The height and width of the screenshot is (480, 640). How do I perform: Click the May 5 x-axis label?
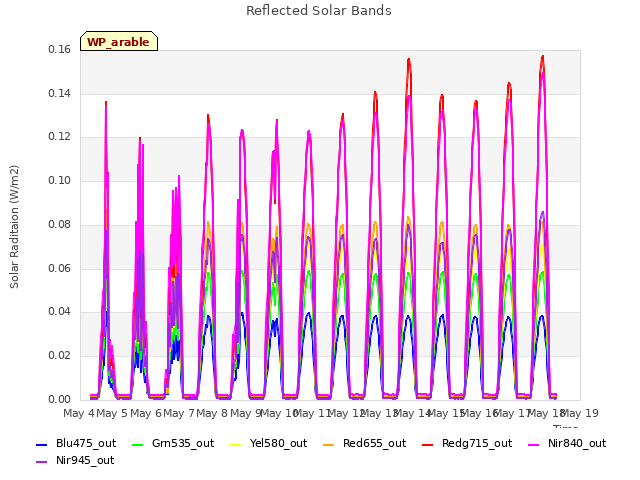point(112,413)
